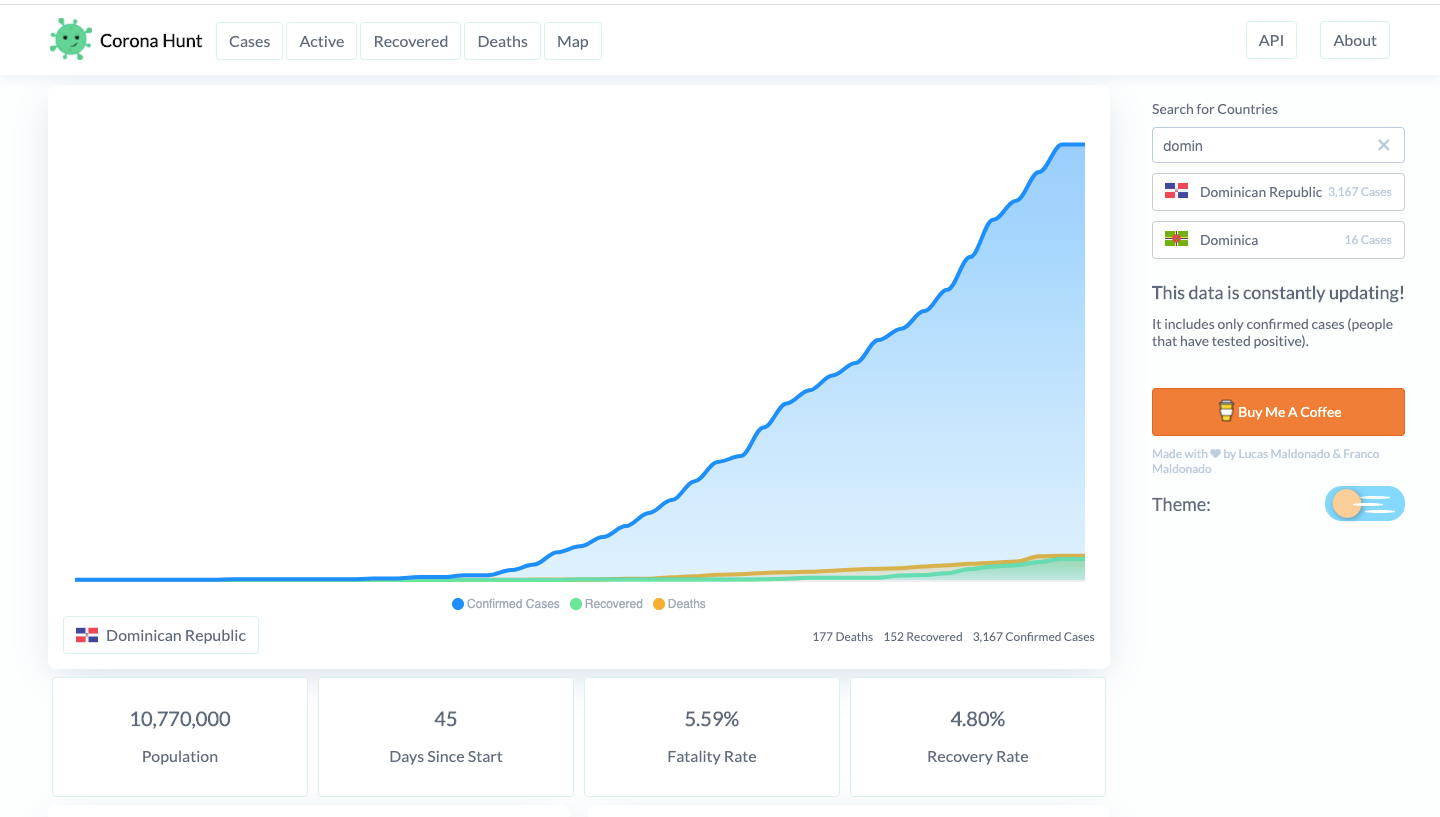Open the API page
The width and height of the screenshot is (1440, 817).
click(1271, 40)
